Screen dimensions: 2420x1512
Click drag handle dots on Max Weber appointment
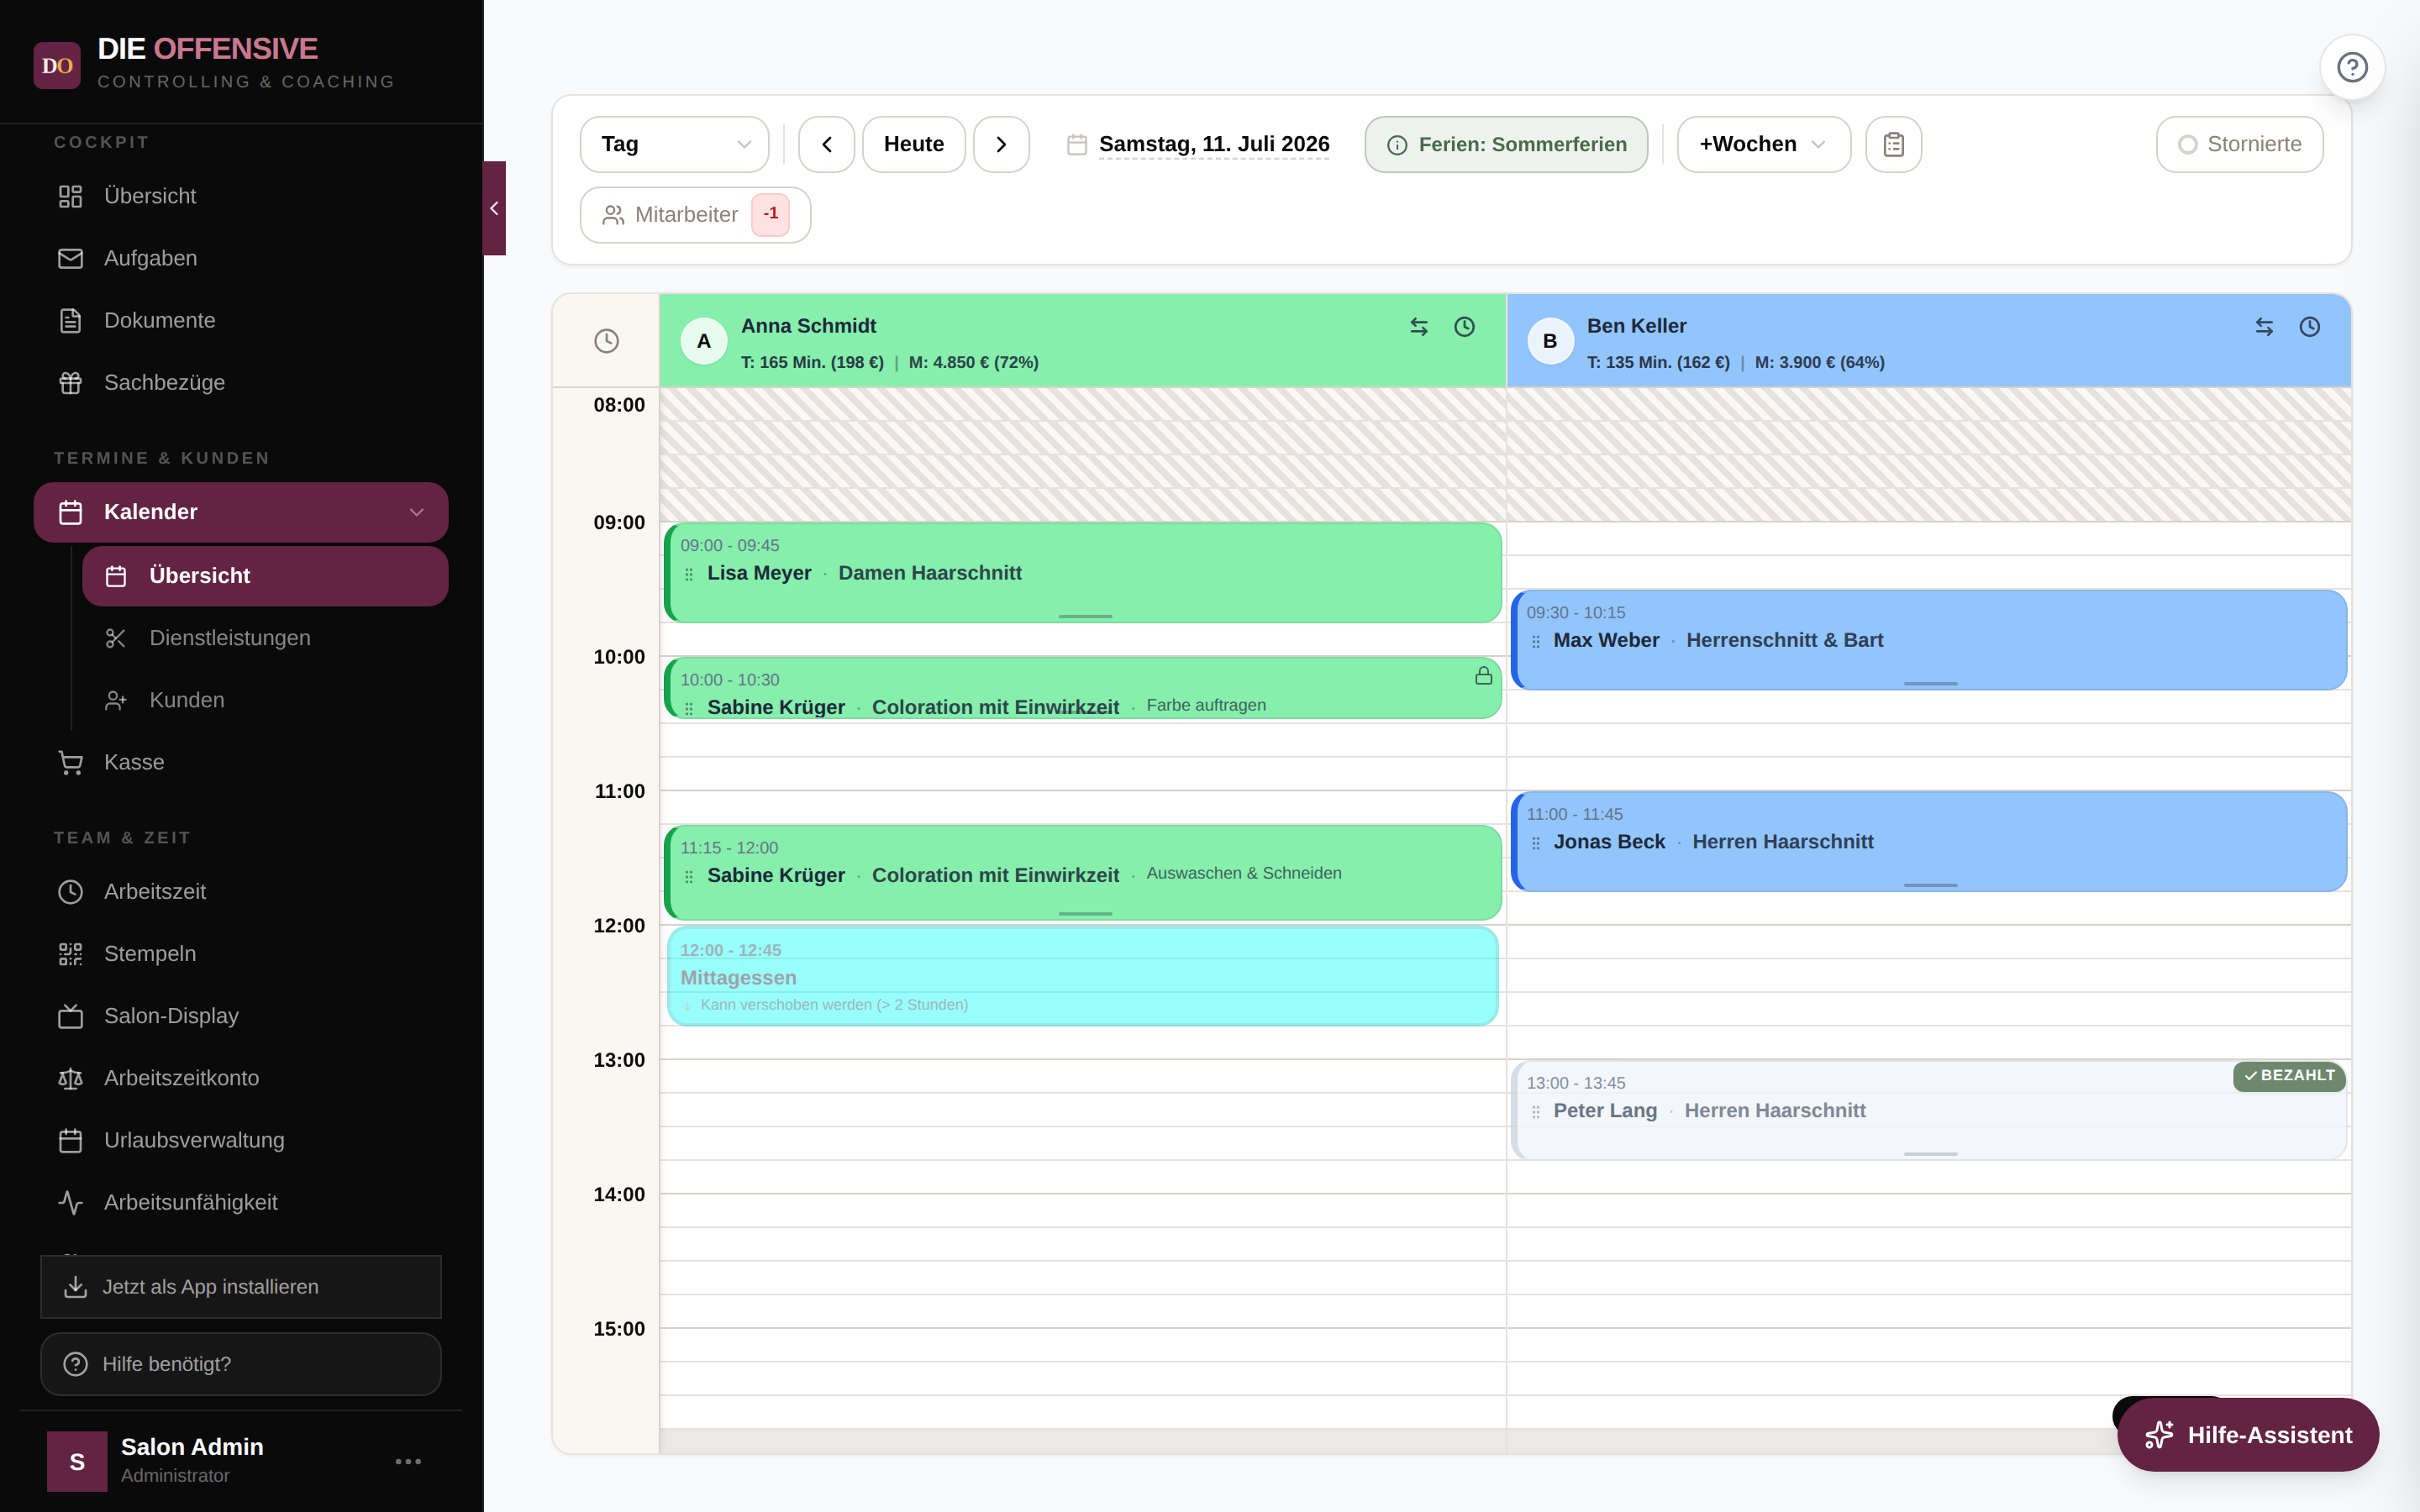click(1536, 641)
